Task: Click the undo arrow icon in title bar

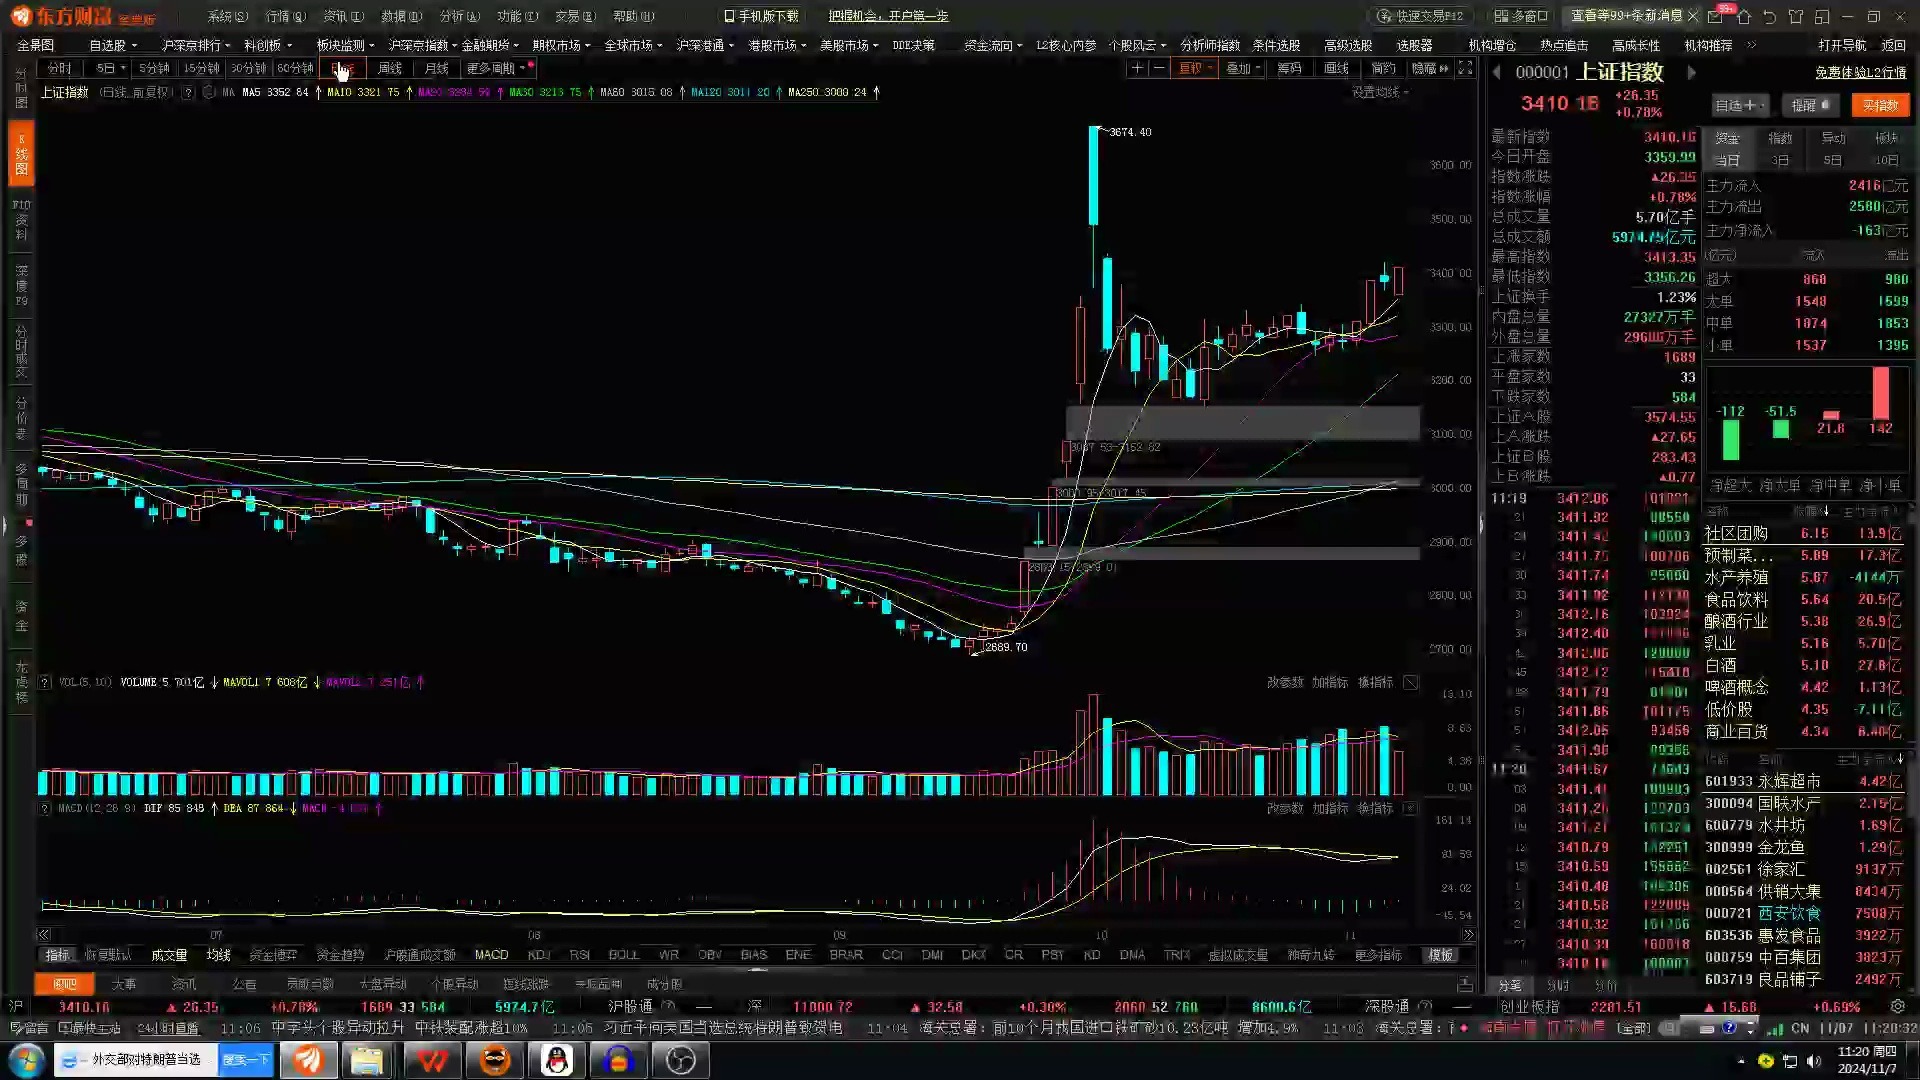Action: click(x=1770, y=16)
